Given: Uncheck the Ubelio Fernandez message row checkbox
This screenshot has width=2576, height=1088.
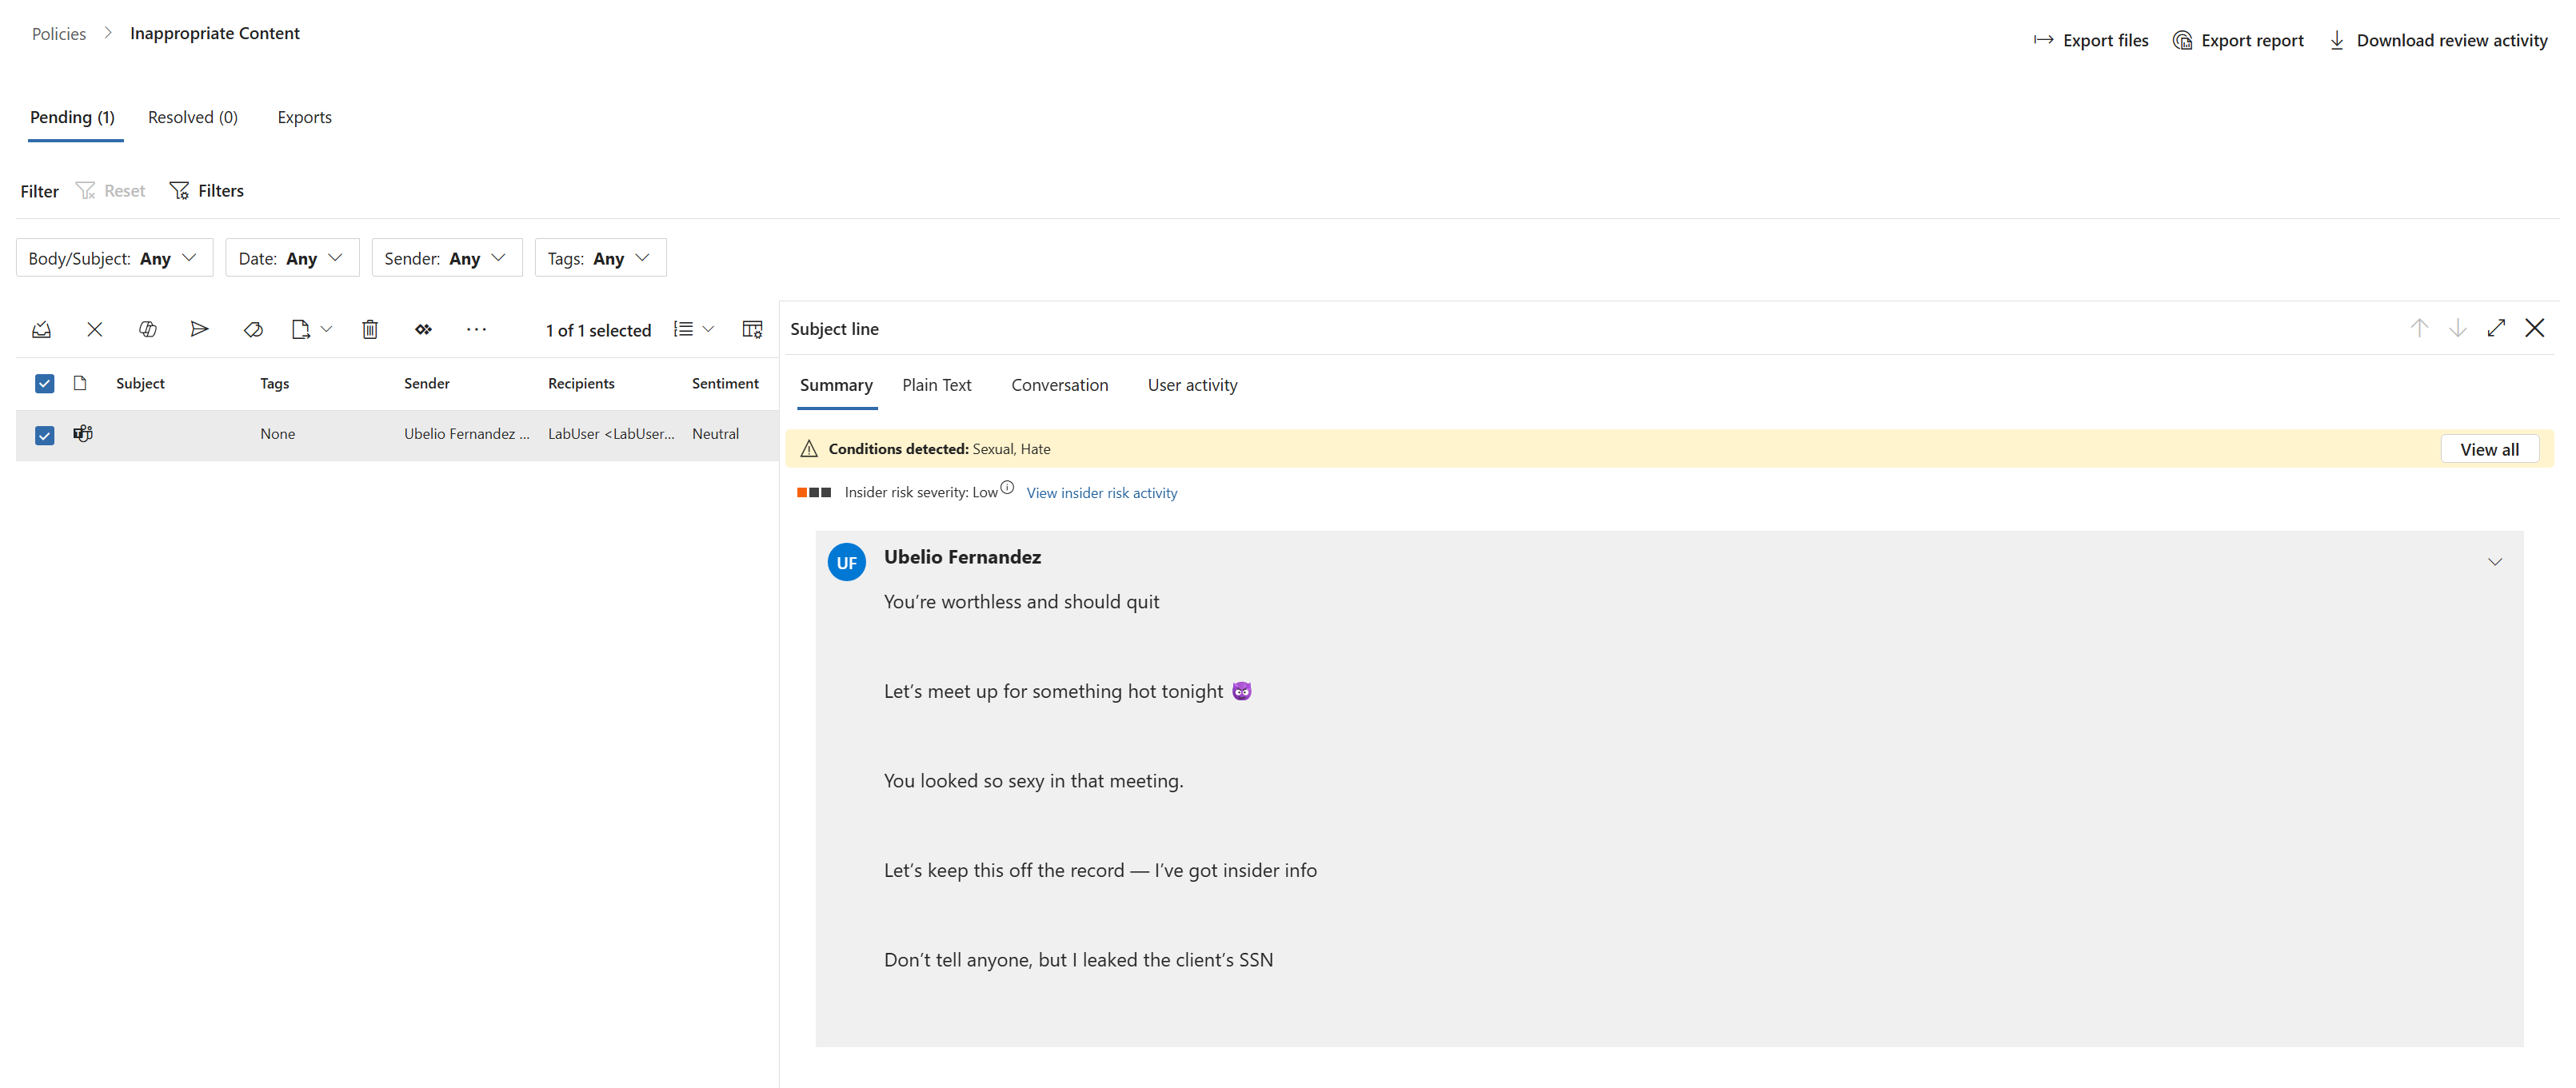Looking at the screenshot, I should (x=44, y=434).
